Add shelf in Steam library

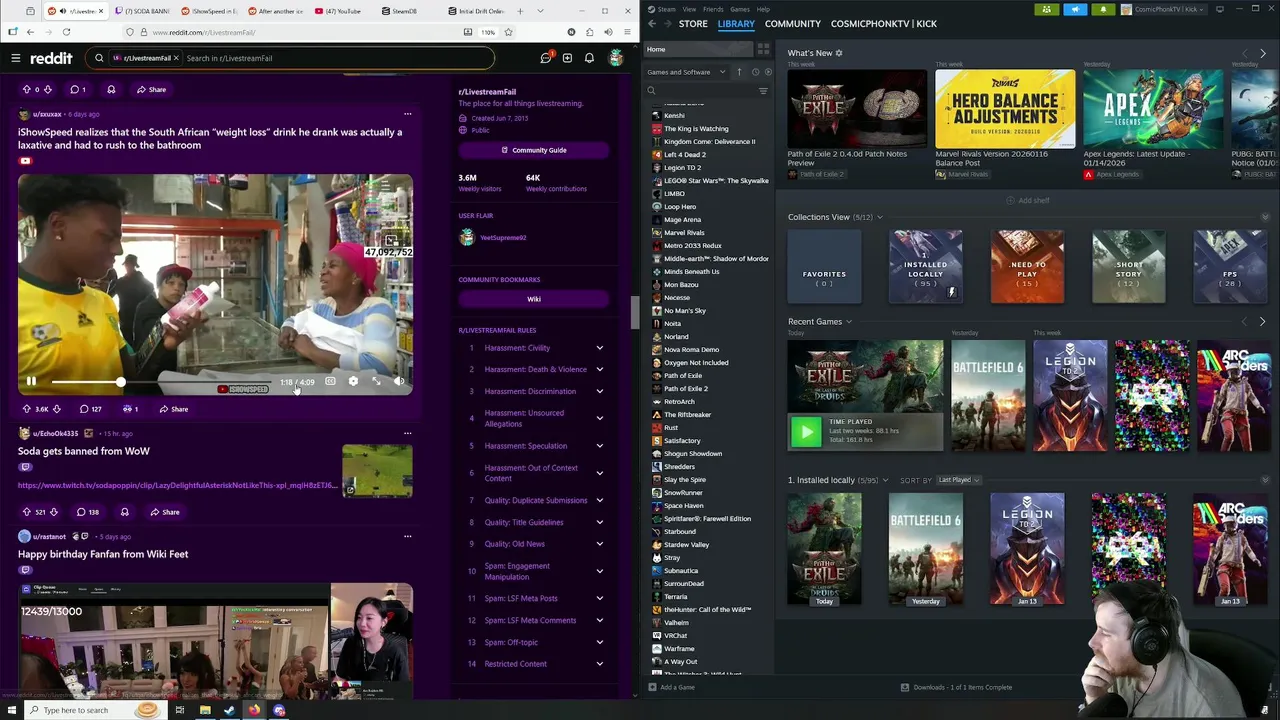pos(1028,200)
